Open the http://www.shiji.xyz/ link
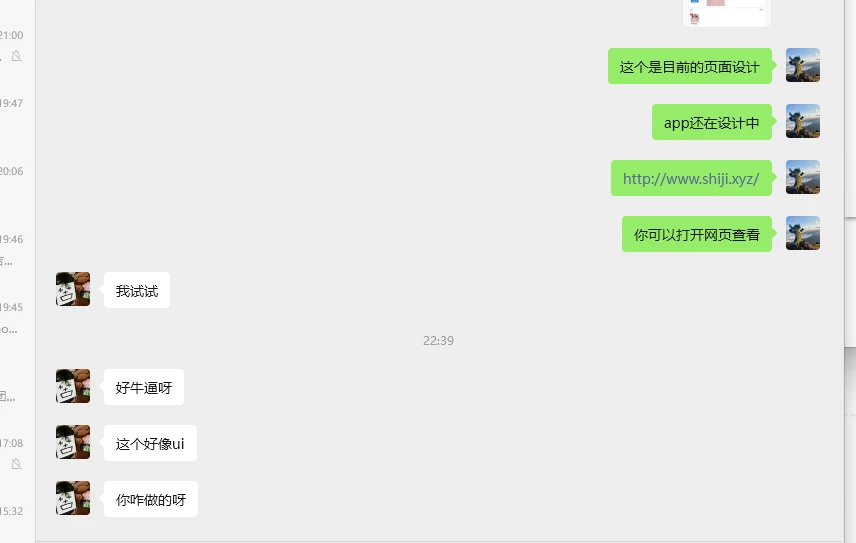Screen dimensions: 856x543 click(x=691, y=178)
